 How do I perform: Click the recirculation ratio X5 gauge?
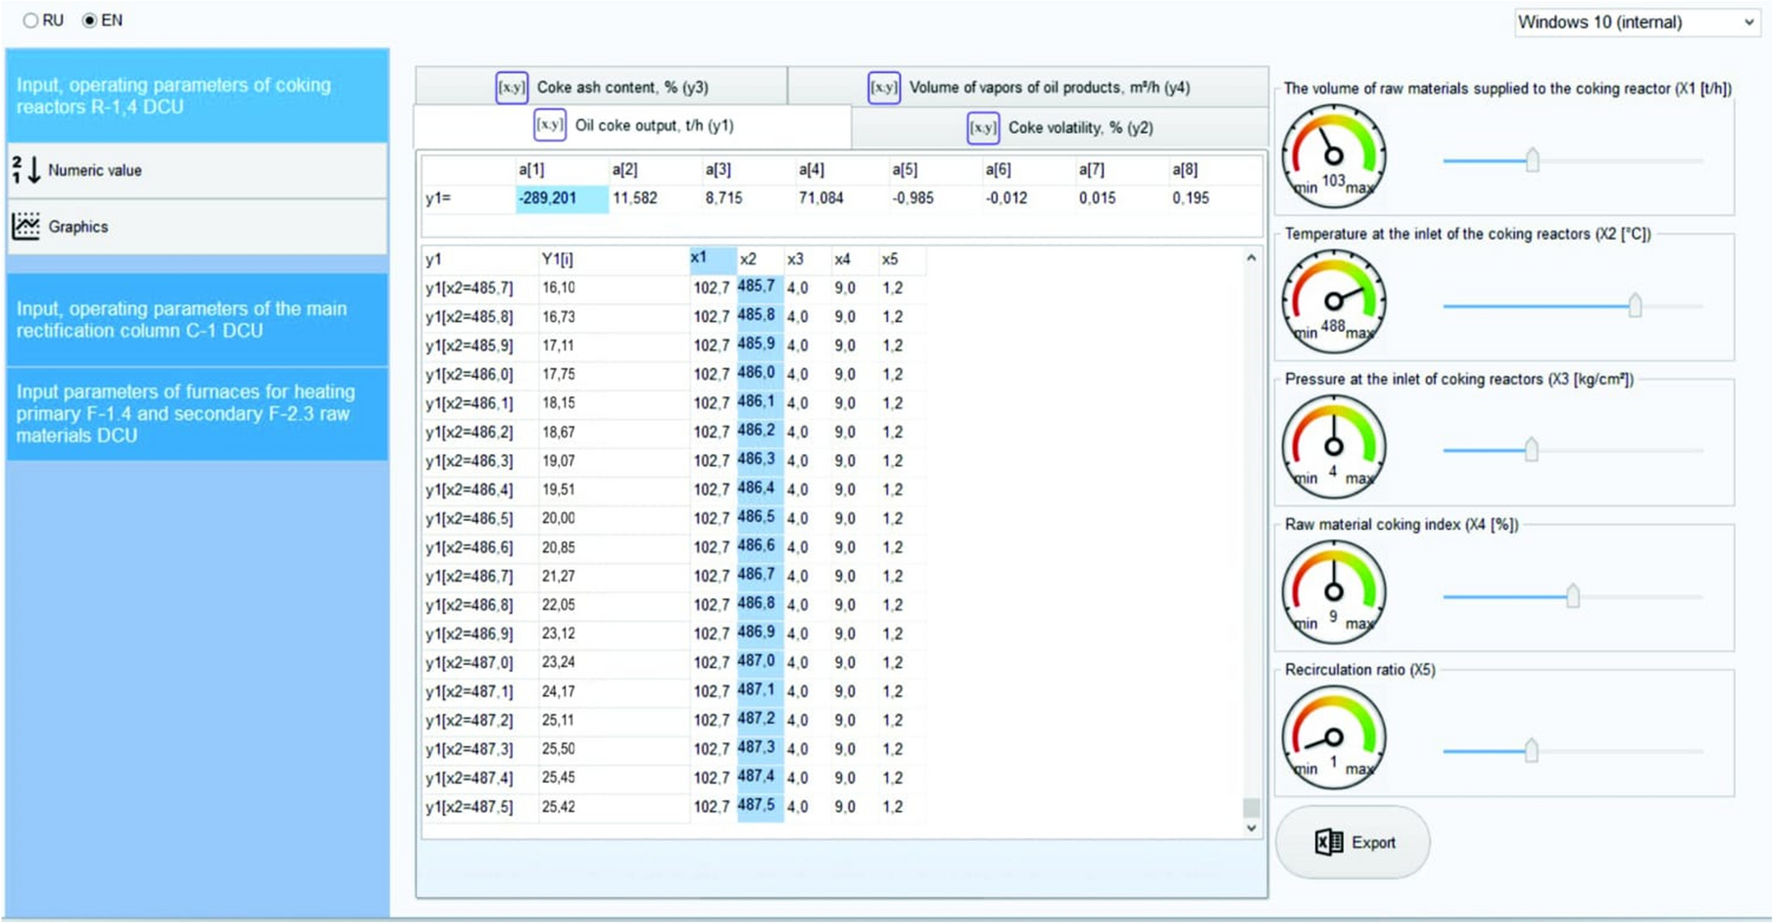tap(1333, 737)
